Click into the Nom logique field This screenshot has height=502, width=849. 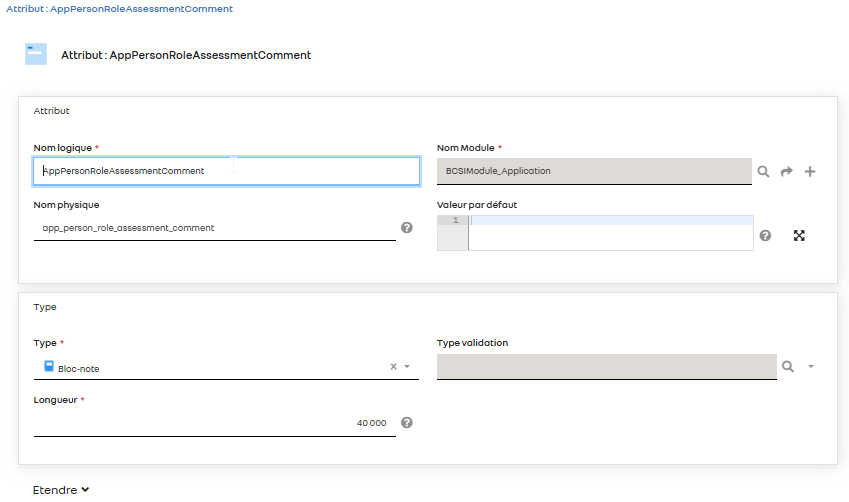226,171
